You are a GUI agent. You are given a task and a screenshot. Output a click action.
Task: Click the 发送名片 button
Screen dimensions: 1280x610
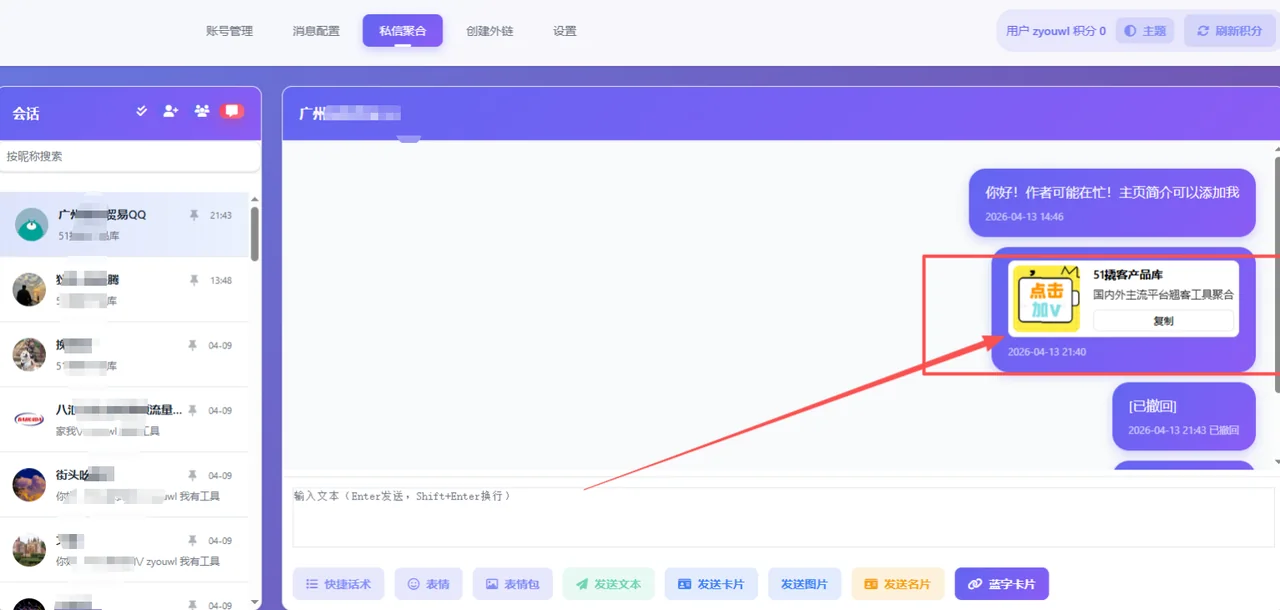click(x=897, y=584)
